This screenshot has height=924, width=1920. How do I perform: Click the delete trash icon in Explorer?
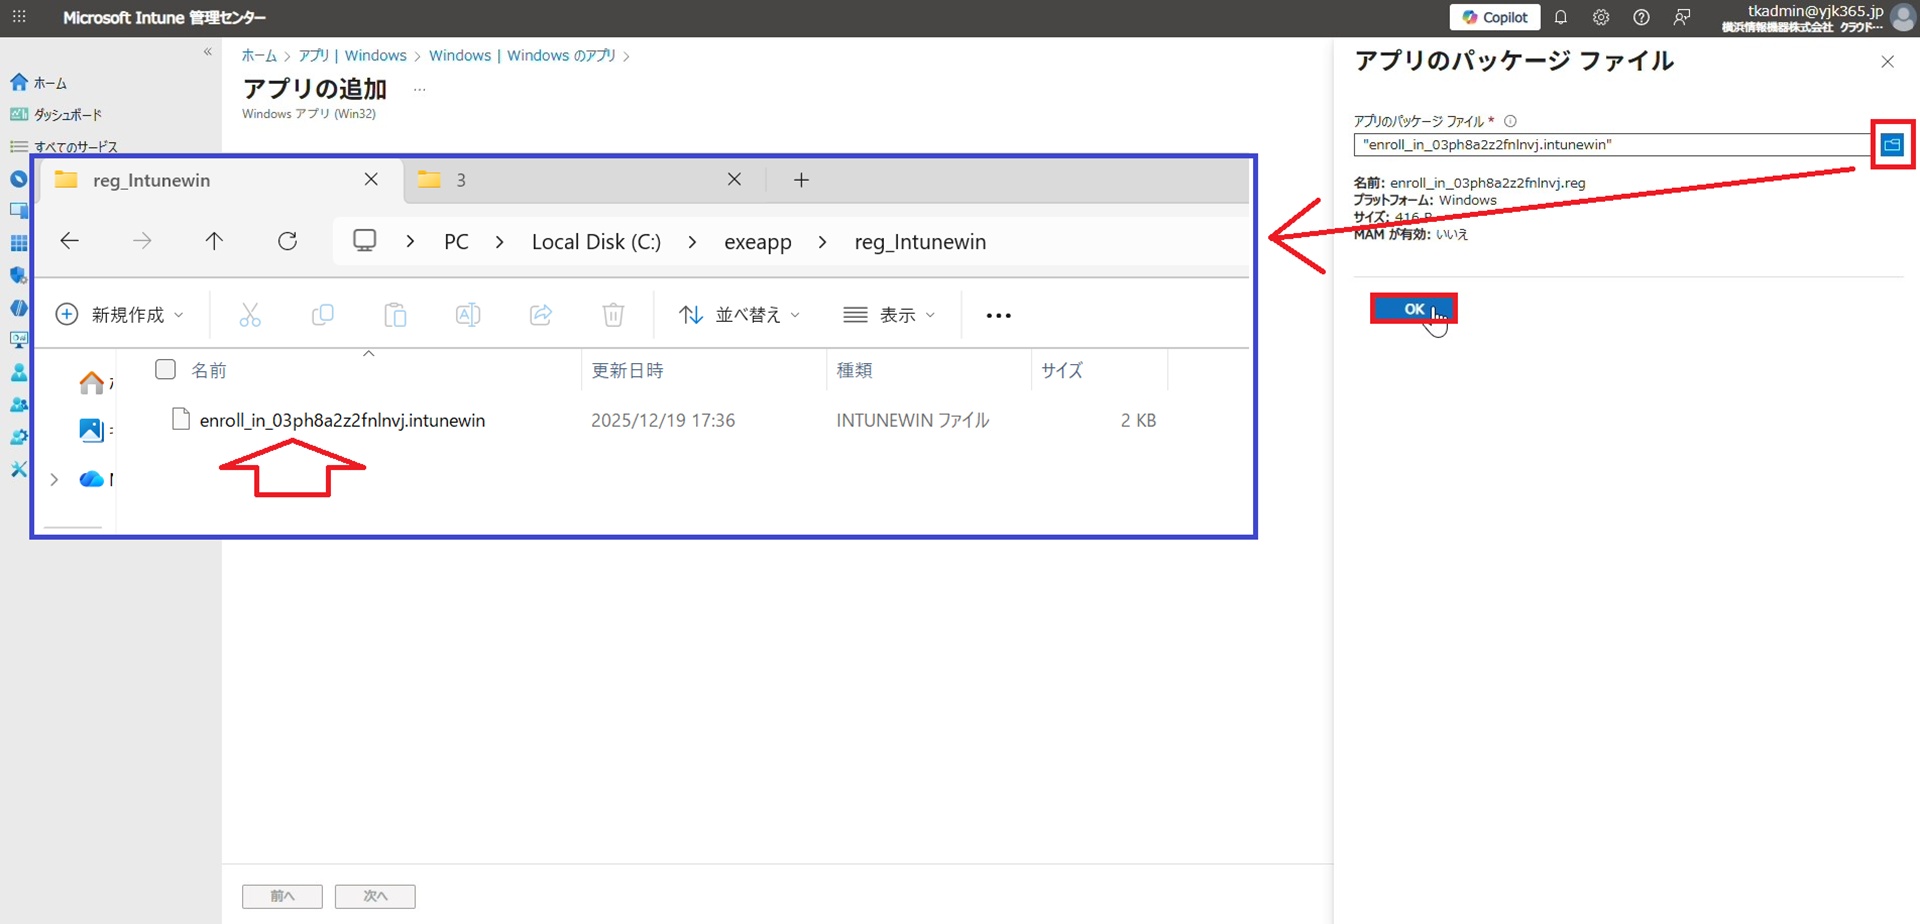point(613,315)
